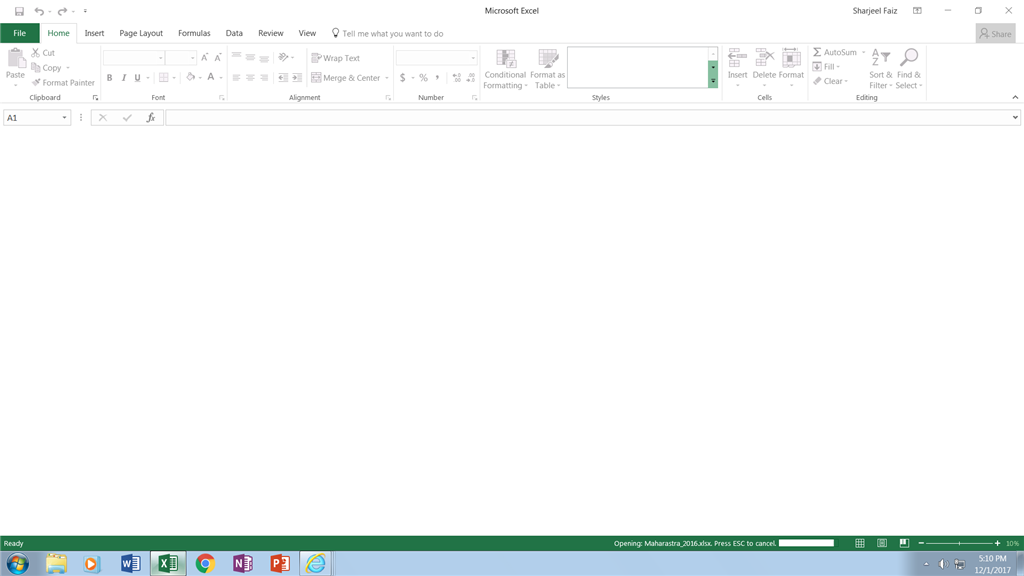
Task: Click Delete Cells icon
Action: (x=764, y=57)
